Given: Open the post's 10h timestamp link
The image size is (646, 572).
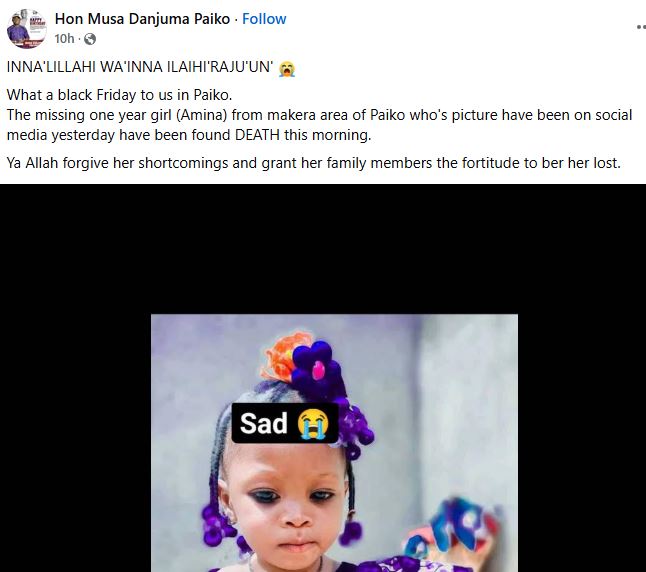Looking at the screenshot, I should point(65,39).
